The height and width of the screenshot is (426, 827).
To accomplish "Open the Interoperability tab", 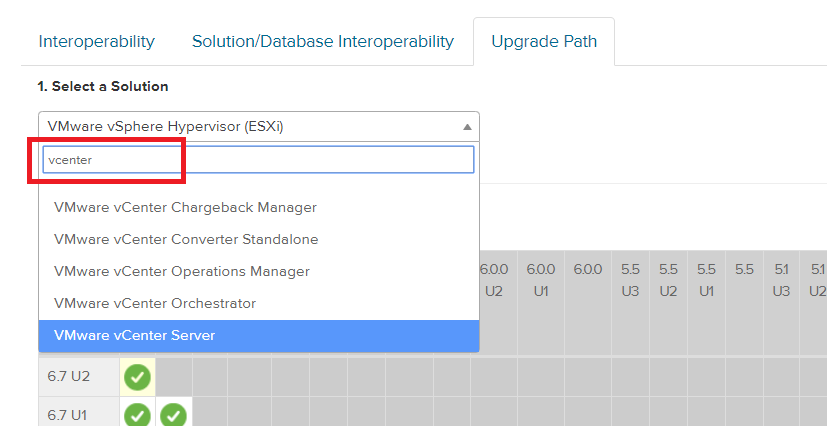I will [x=97, y=42].
